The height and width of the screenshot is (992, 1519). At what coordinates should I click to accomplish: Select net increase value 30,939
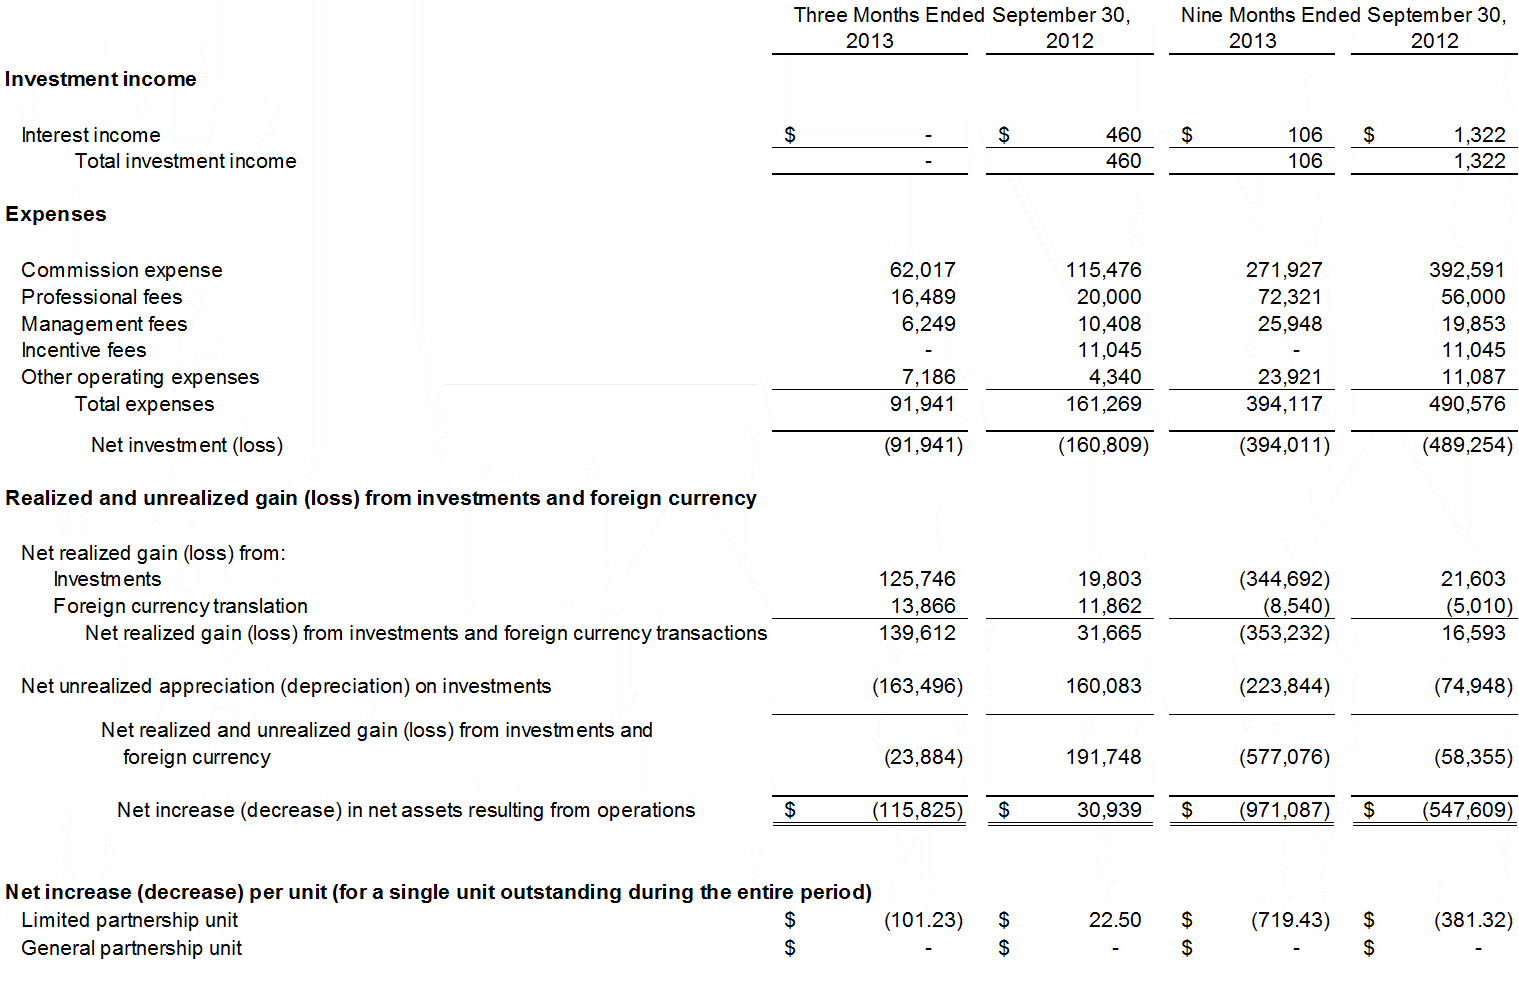[1110, 810]
